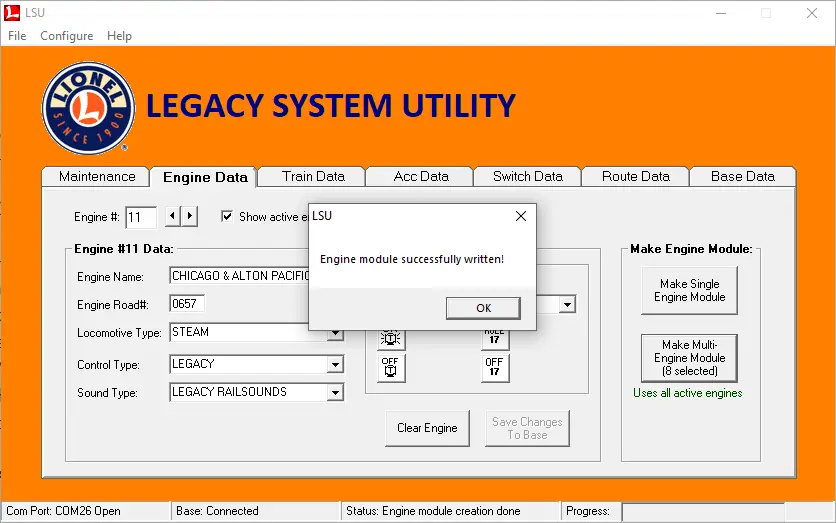Click the lit headlight ON icon button

coord(391,339)
